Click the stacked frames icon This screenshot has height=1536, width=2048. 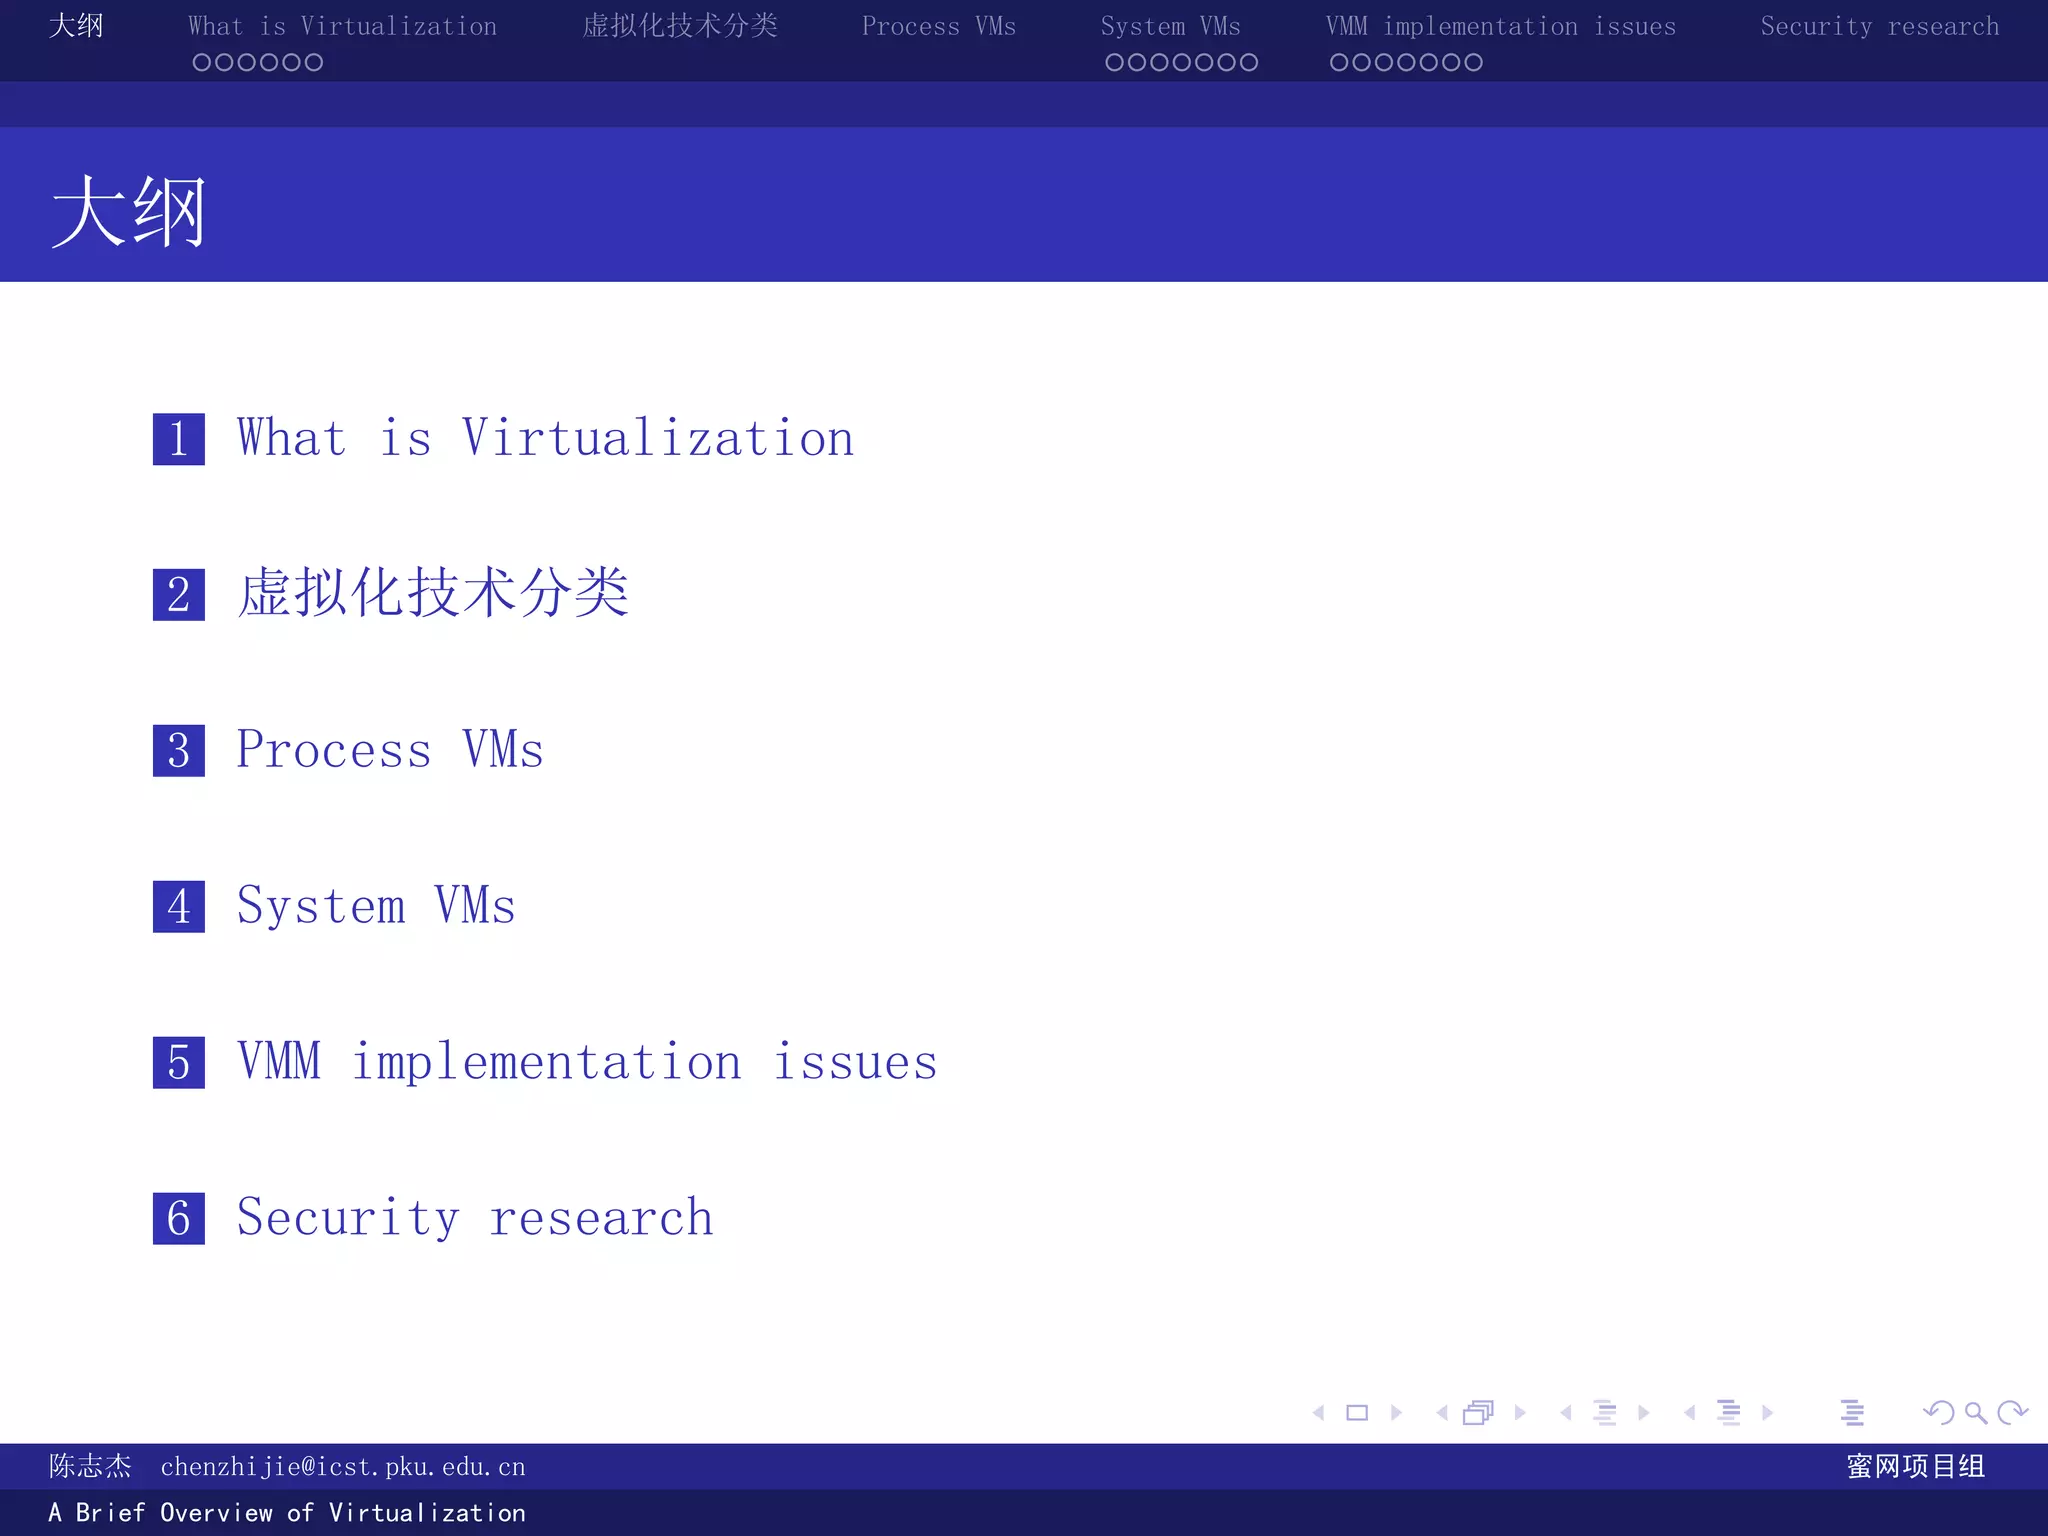tap(1478, 1412)
